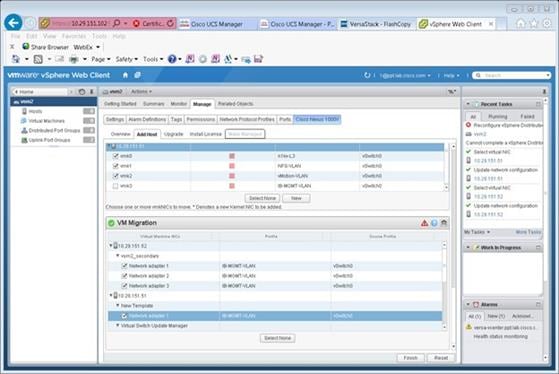Click the Virtual Machines icon in navigator

point(24,121)
